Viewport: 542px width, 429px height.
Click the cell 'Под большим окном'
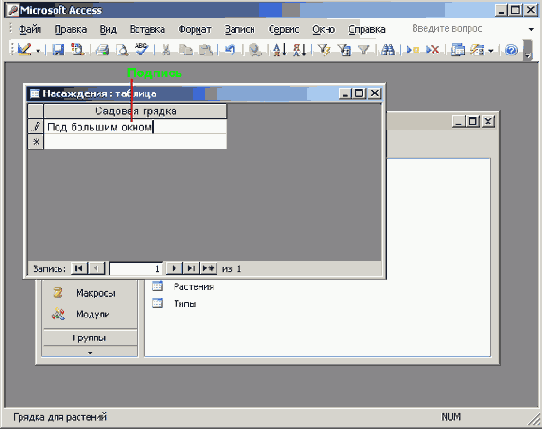[135, 127]
